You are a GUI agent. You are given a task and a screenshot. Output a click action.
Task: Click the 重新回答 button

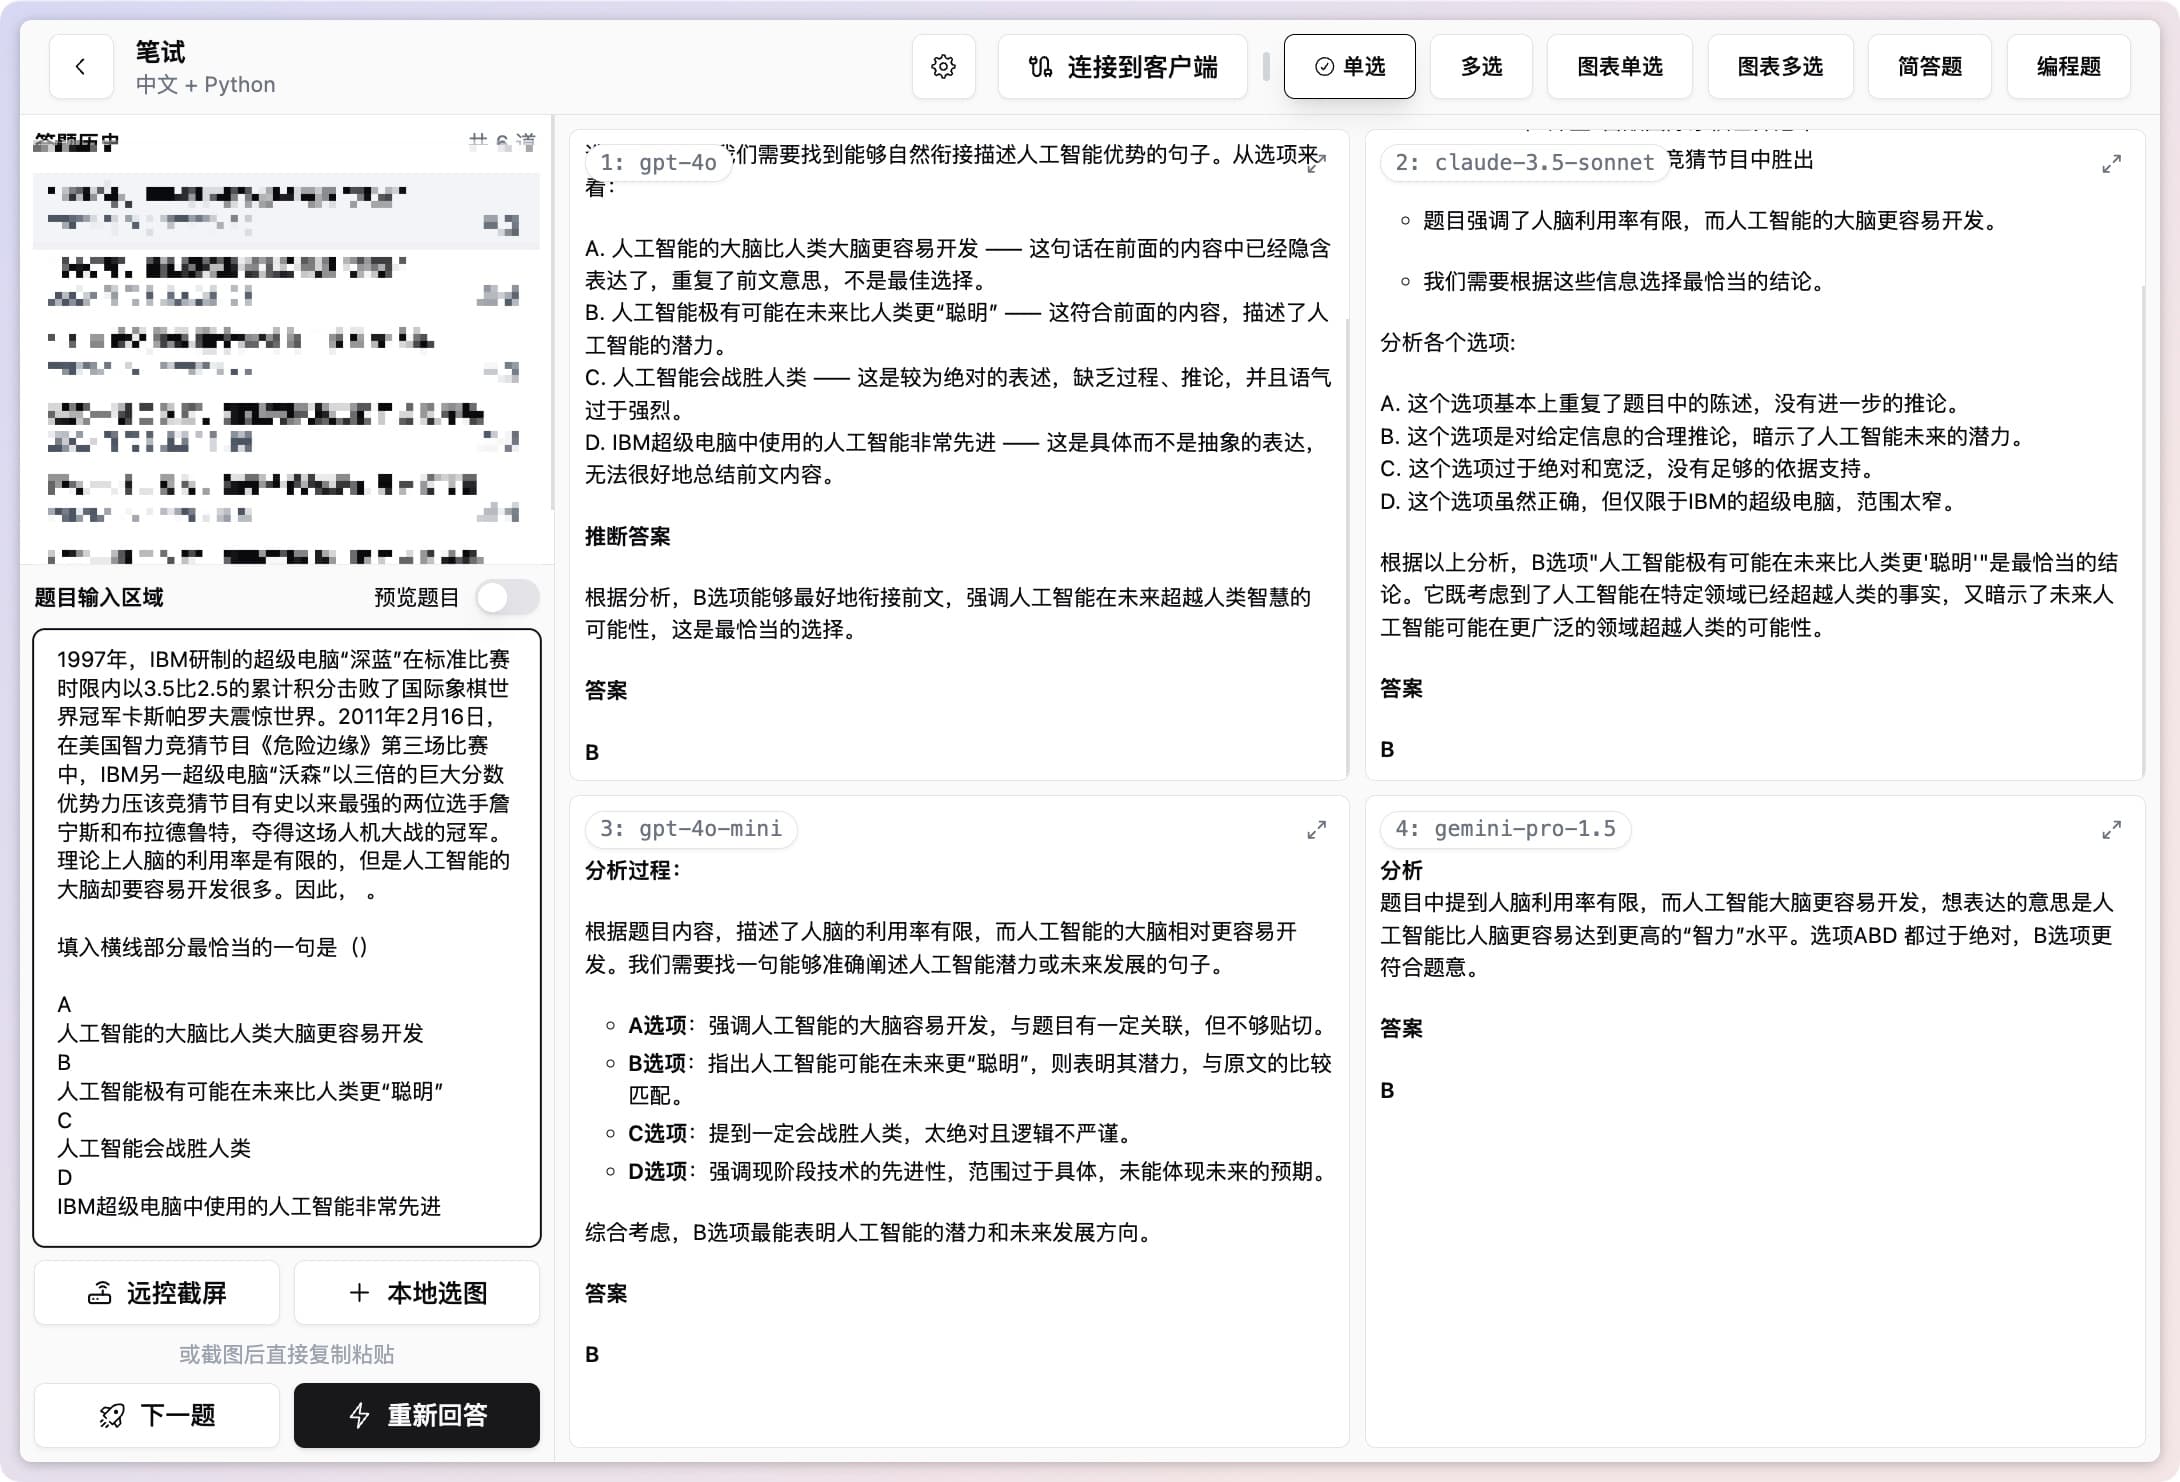tap(417, 1415)
